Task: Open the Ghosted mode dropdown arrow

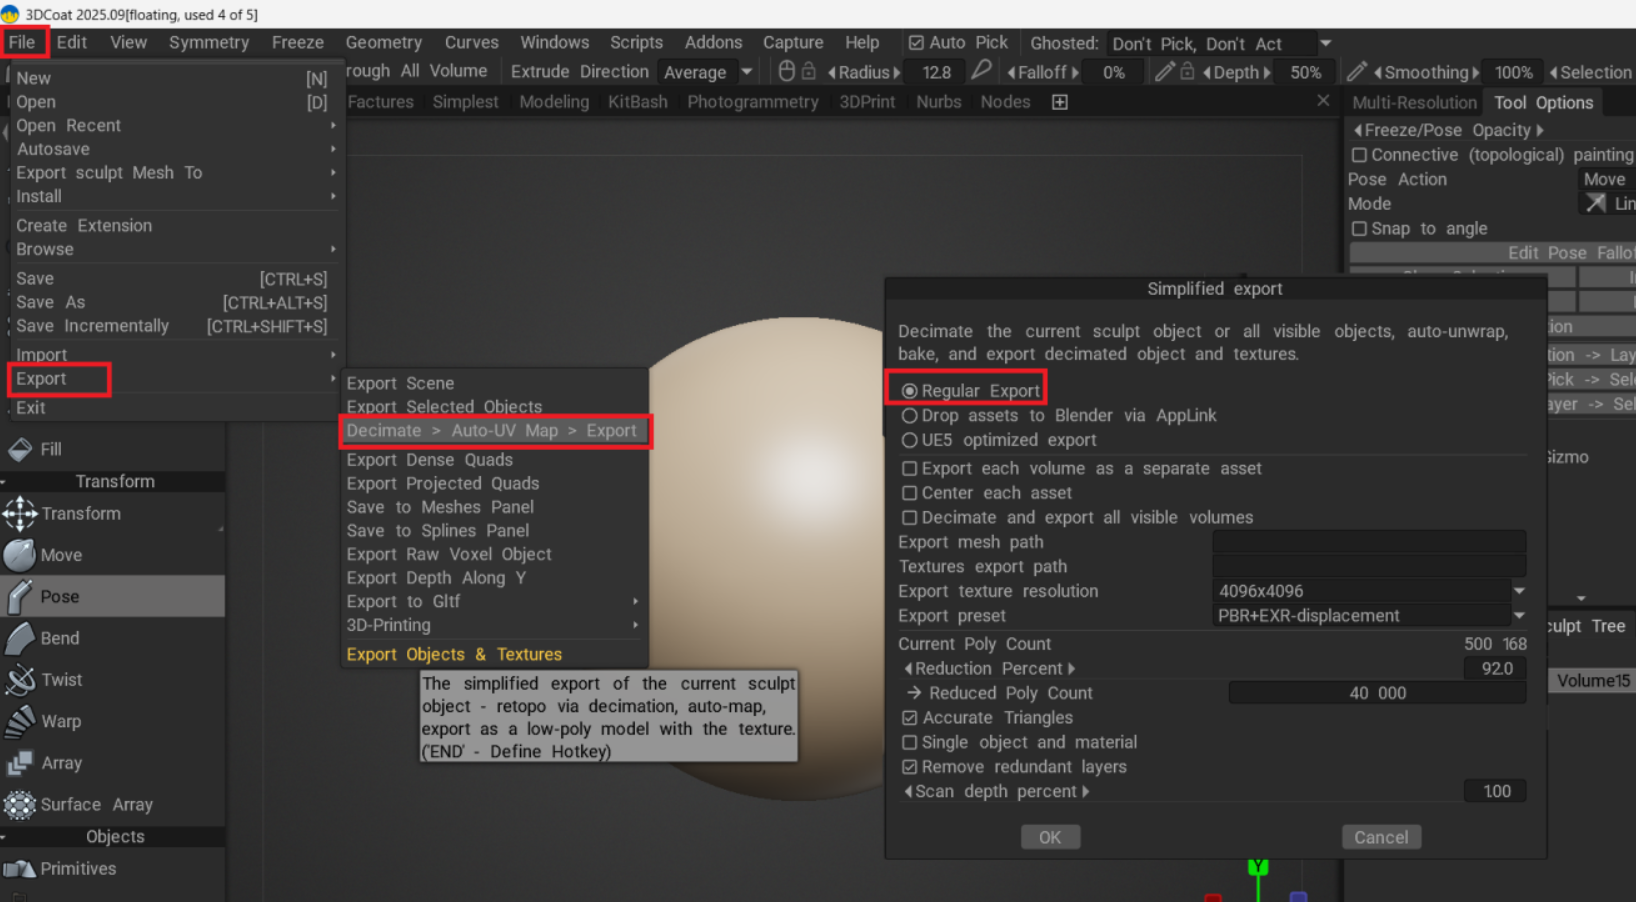Action: pyautogui.click(x=1326, y=43)
